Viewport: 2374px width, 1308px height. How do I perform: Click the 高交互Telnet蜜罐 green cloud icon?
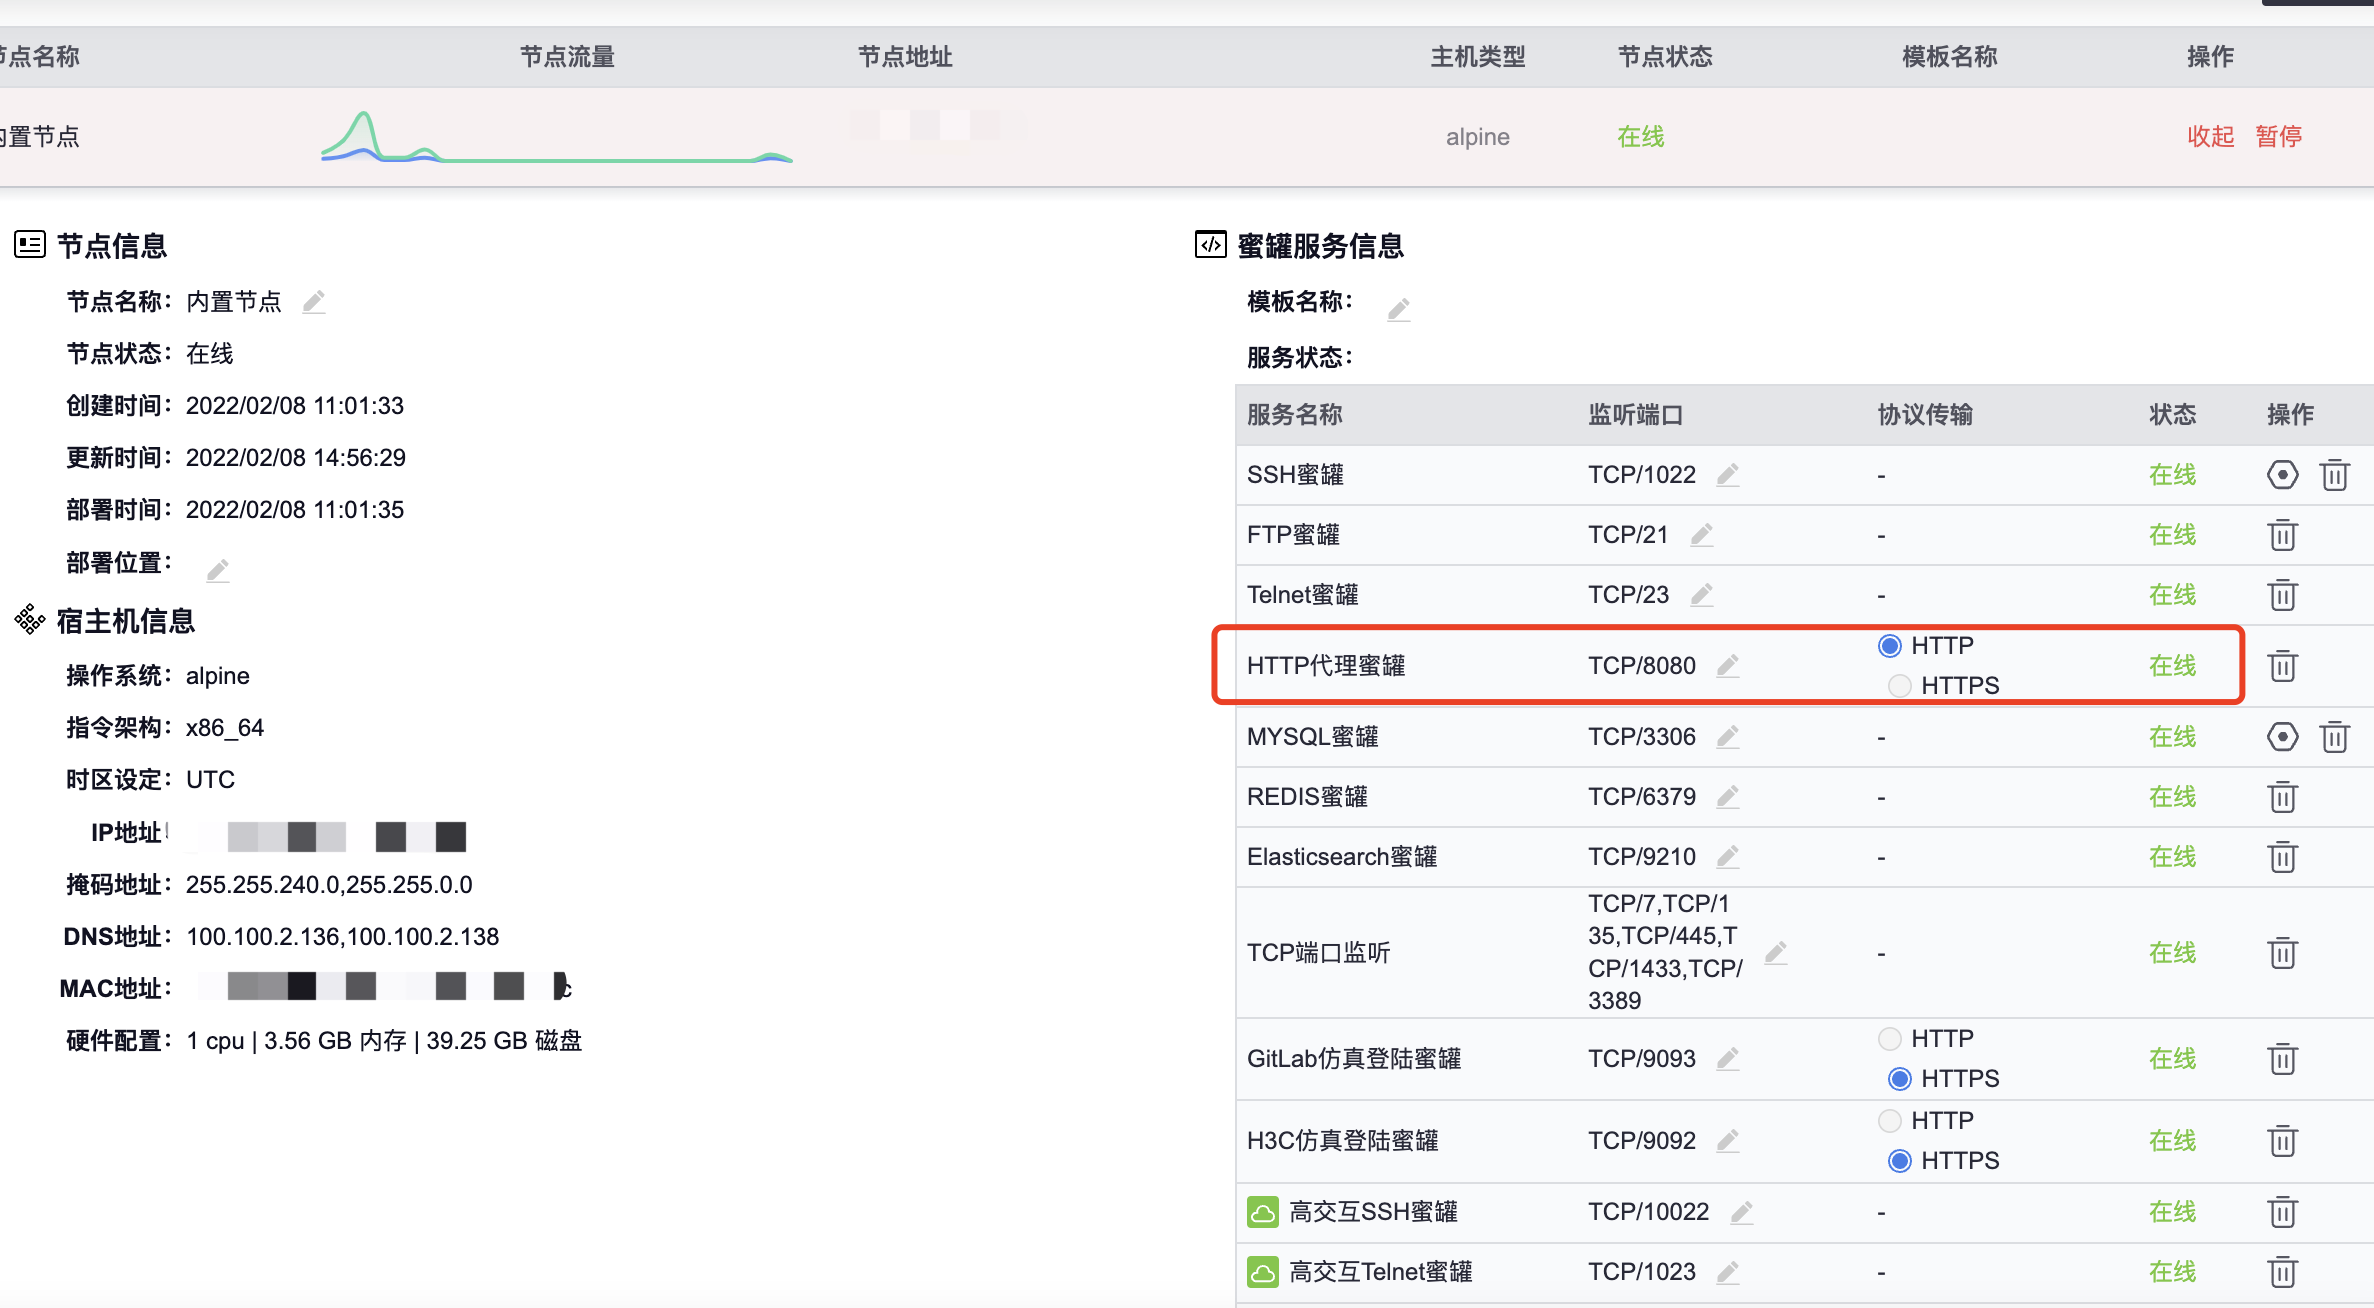click(x=1263, y=1272)
